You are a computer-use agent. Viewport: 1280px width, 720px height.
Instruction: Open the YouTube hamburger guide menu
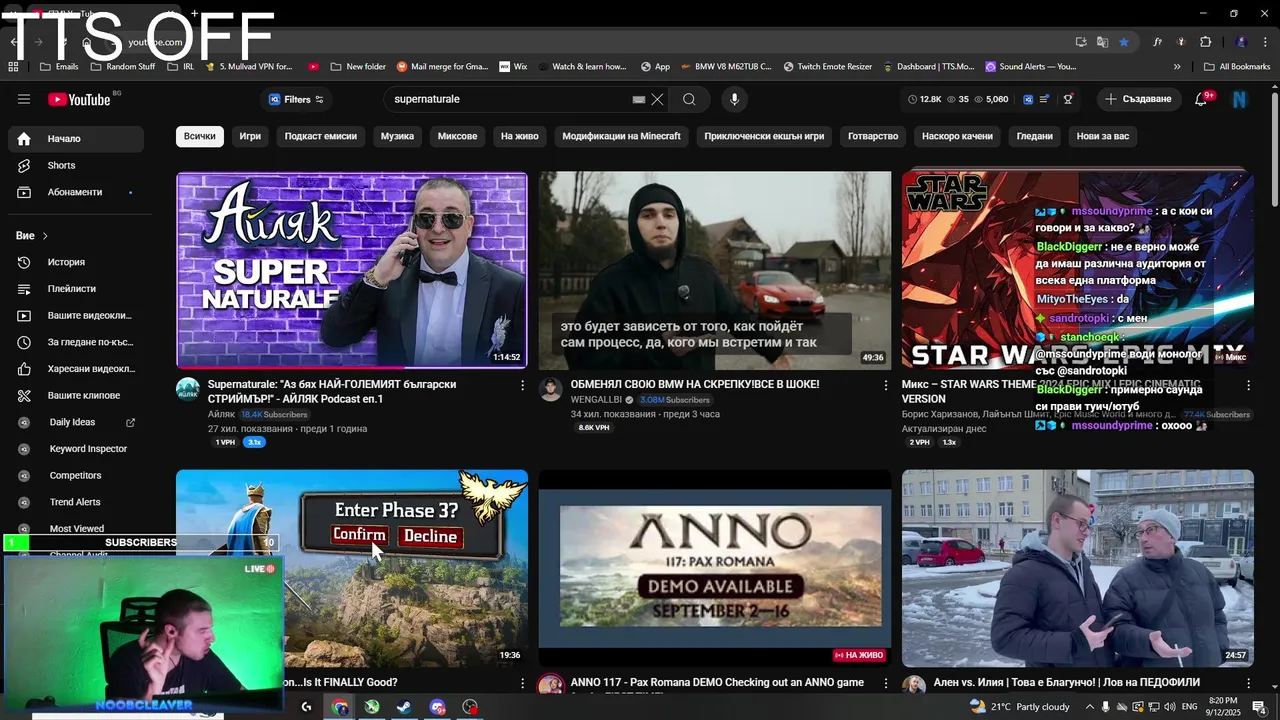[24, 99]
